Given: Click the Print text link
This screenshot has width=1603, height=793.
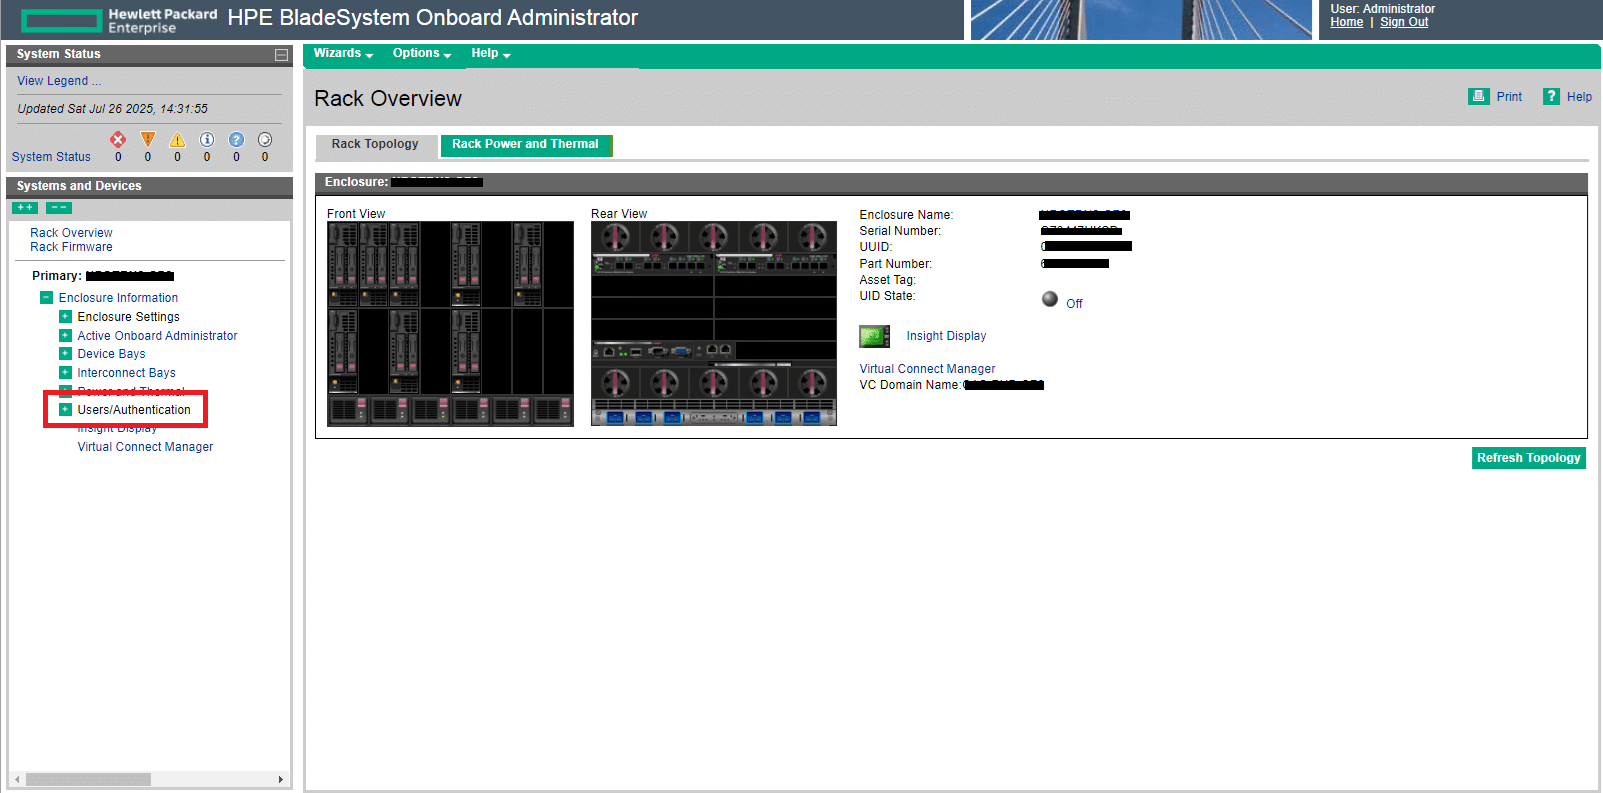Looking at the screenshot, I should 1509,97.
